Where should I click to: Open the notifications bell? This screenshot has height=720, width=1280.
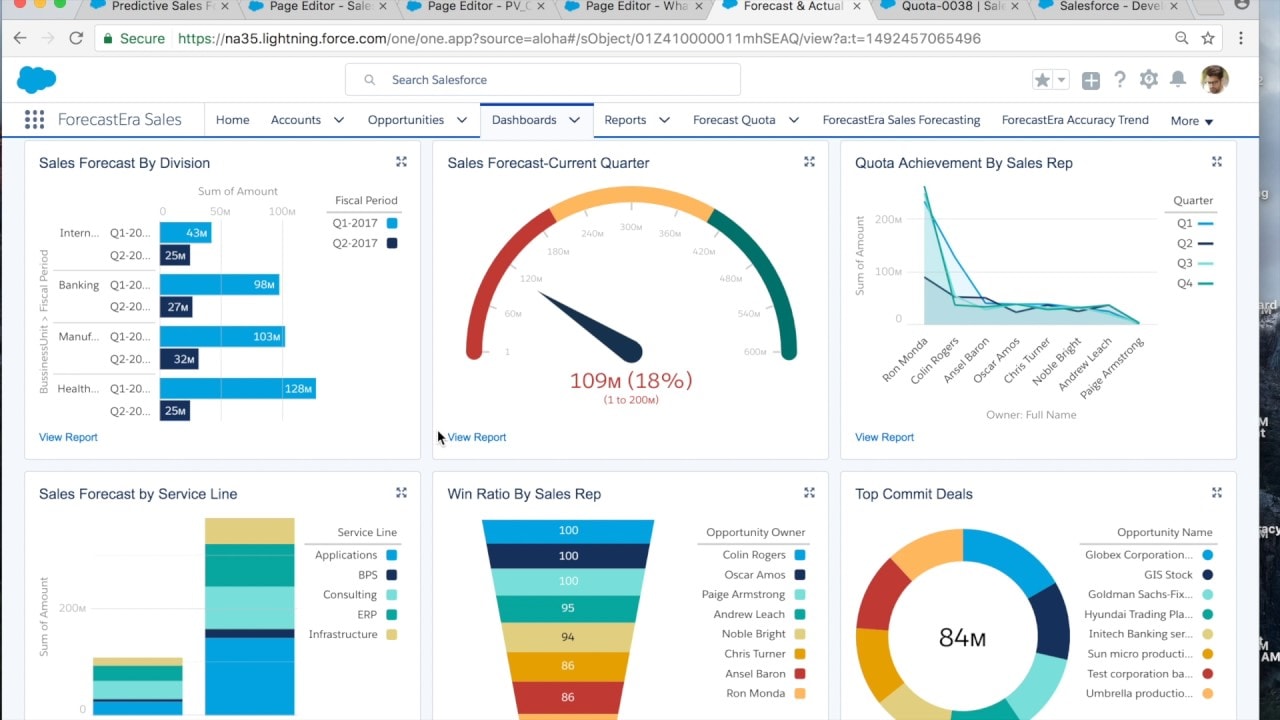point(1178,80)
